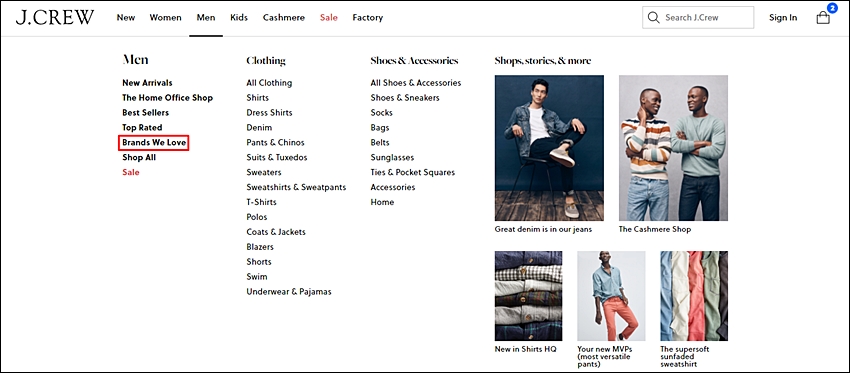Open The Cashmere Shop image

click(673, 147)
